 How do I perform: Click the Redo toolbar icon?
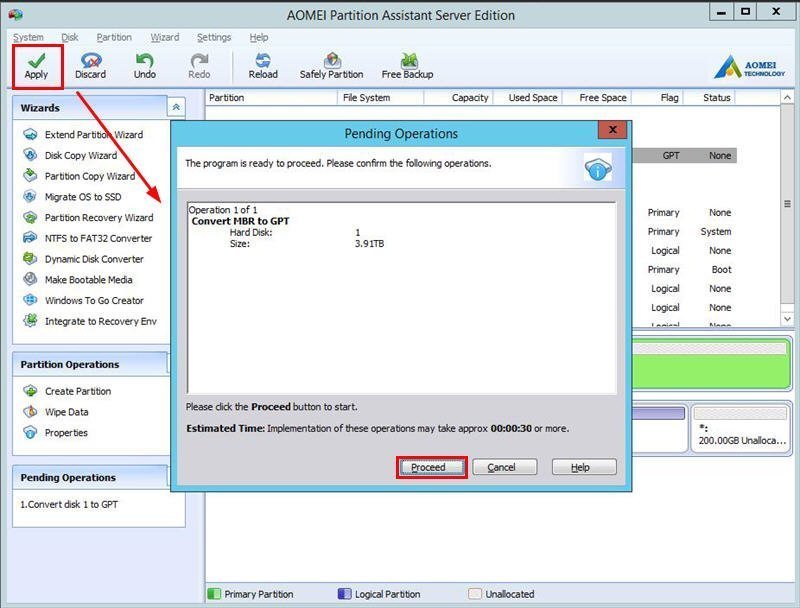pyautogui.click(x=199, y=66)
